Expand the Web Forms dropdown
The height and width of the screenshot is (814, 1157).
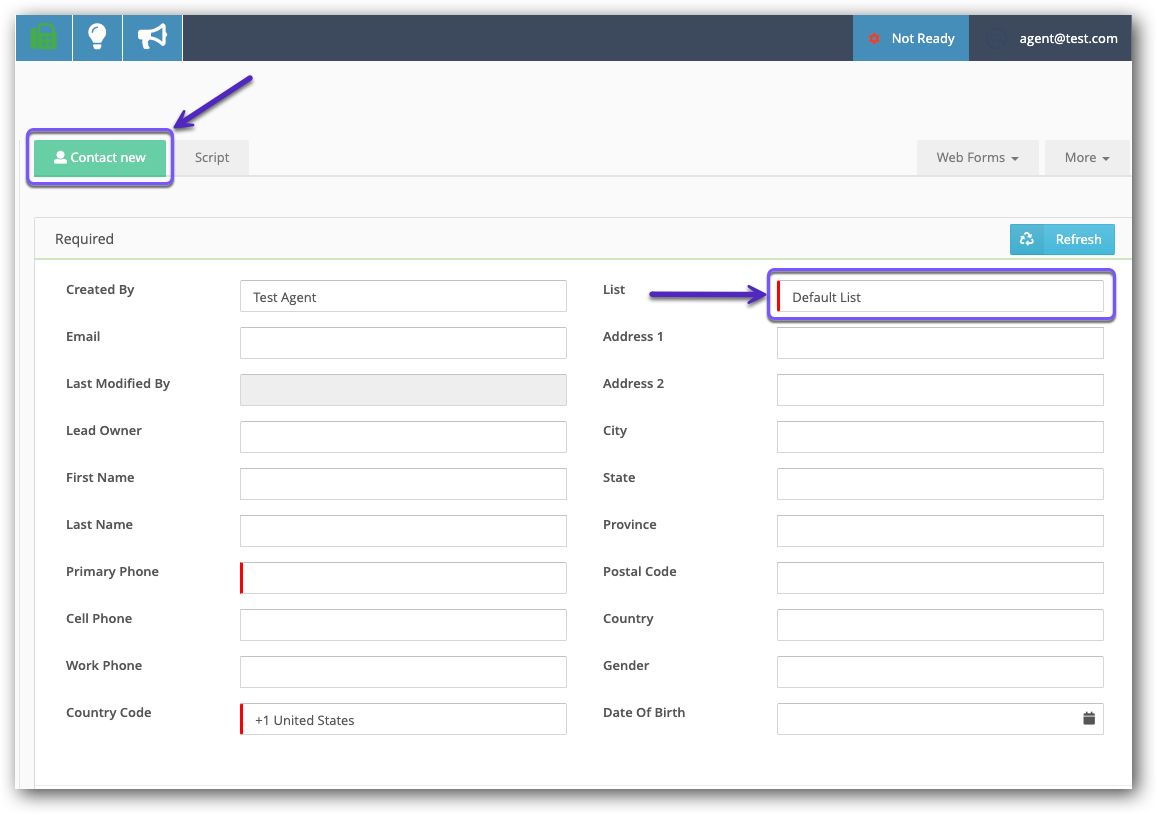977,158
